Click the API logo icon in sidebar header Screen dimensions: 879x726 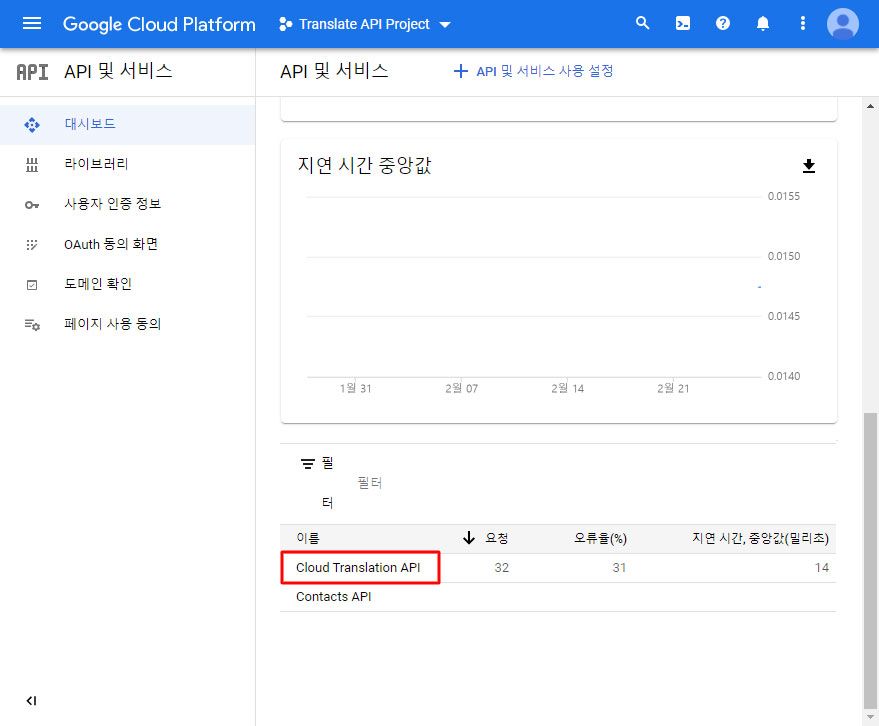tap(32, 72)
